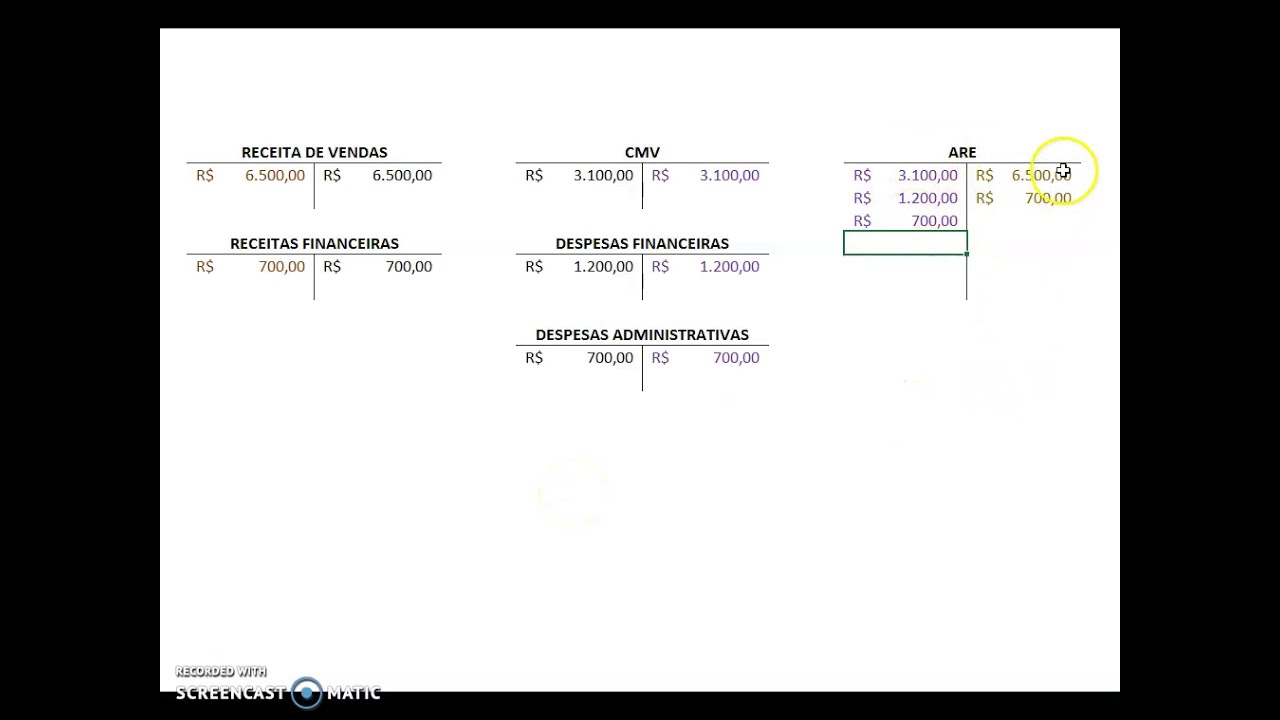Select the RECEITAS FINANCEIRAS header cell

[314, 243]
